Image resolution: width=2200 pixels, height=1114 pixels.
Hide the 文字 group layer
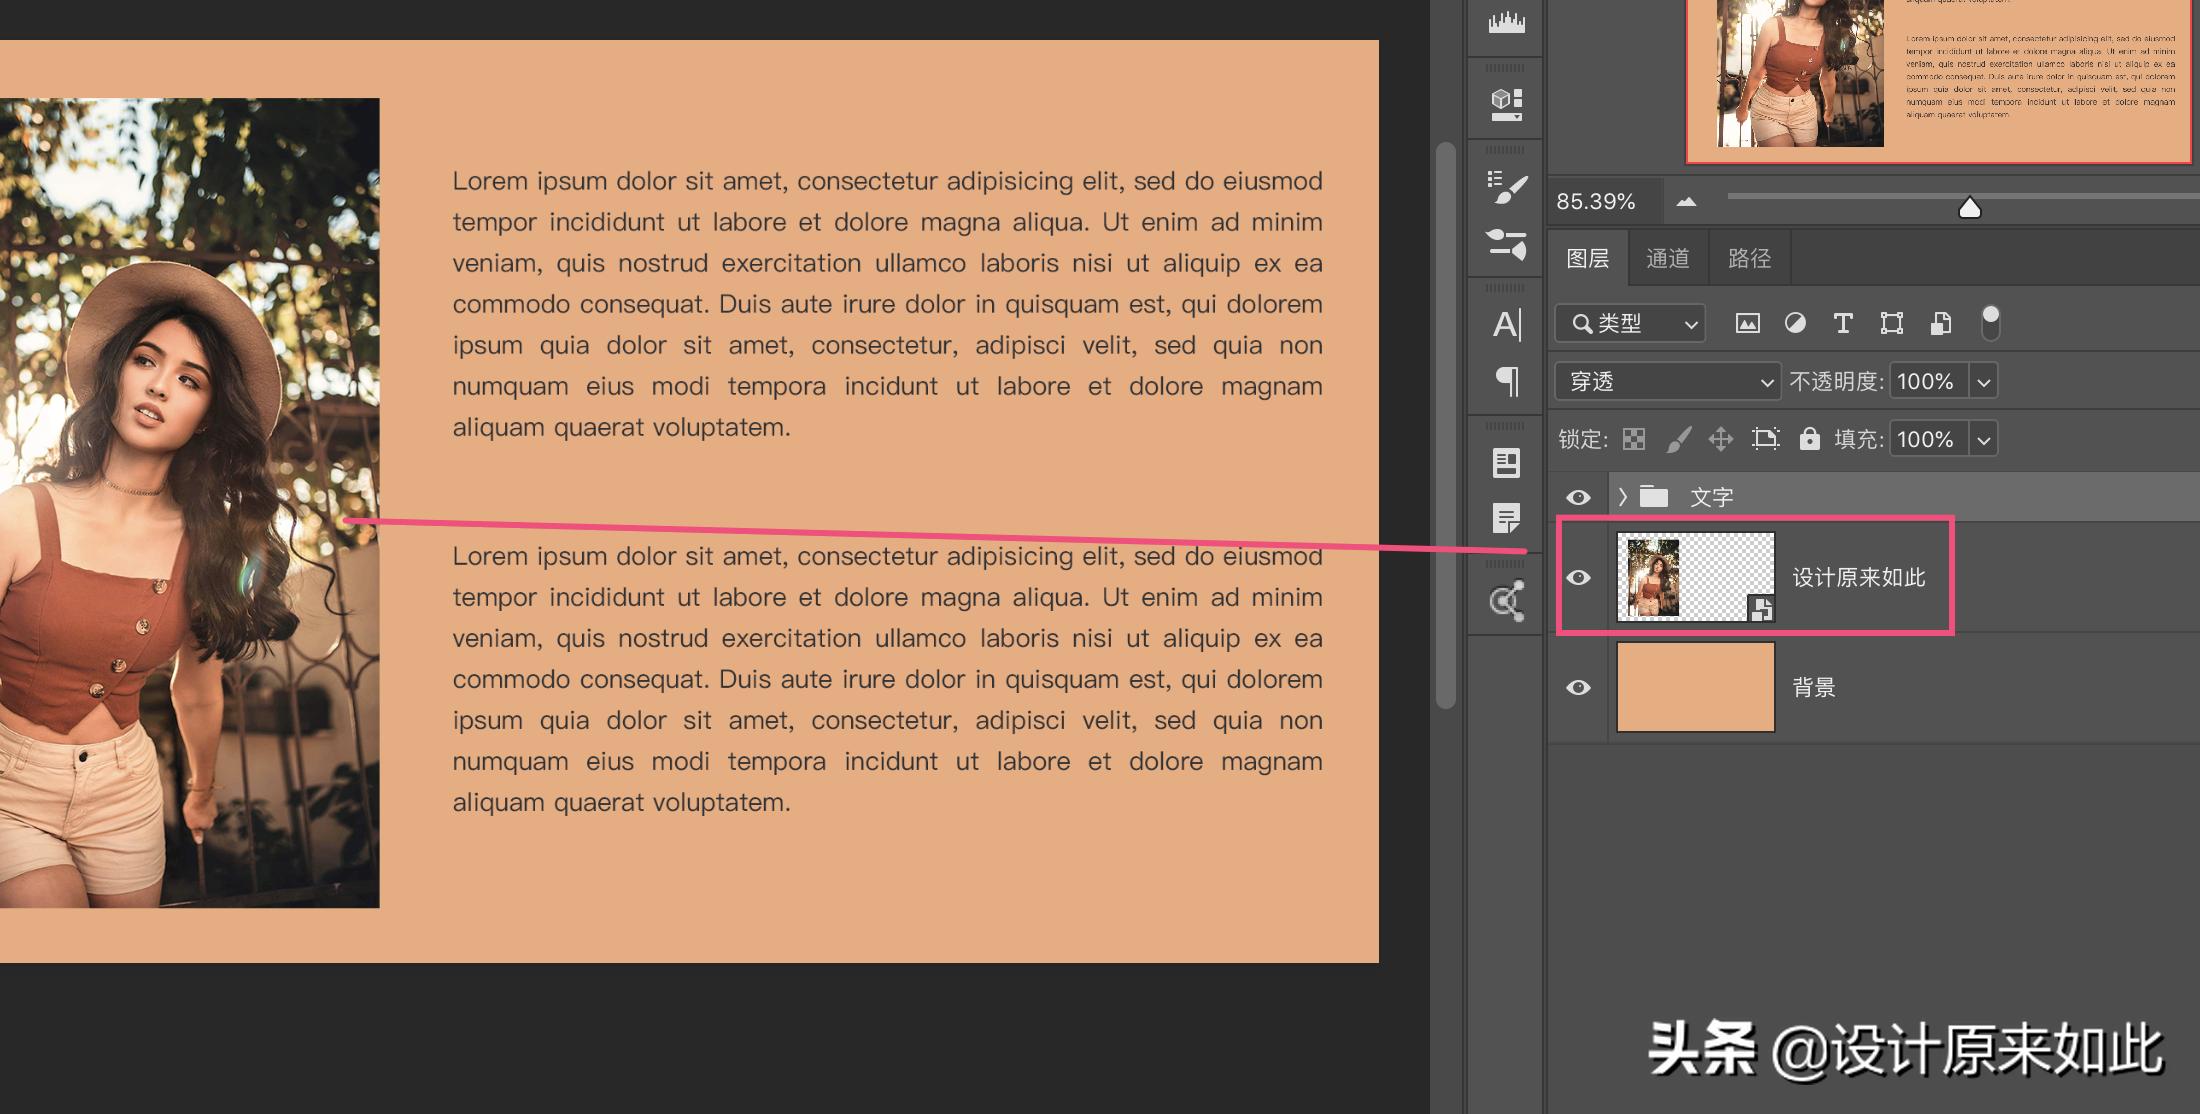(x=1578, y=497)
